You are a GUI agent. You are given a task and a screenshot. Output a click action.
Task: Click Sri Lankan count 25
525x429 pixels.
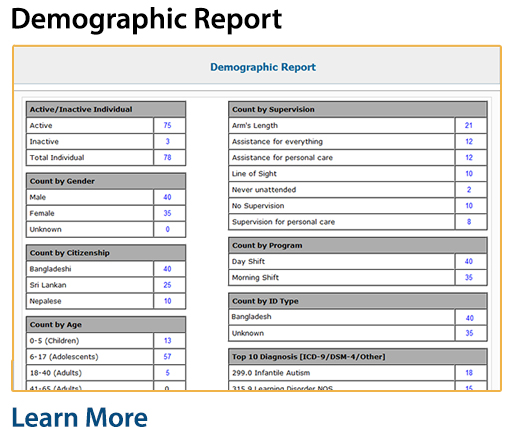click(x=167, y=285)
